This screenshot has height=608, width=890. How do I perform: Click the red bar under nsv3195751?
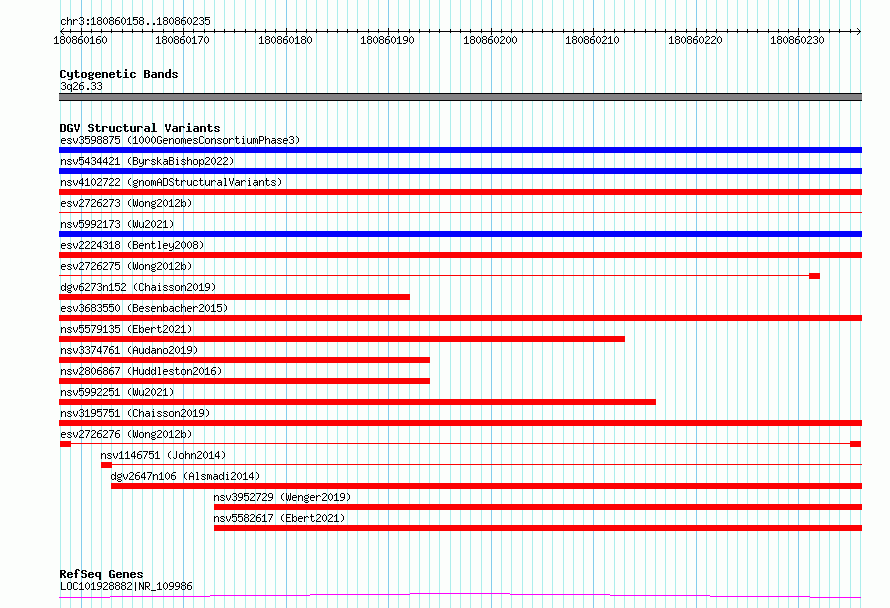coord(460,423)
